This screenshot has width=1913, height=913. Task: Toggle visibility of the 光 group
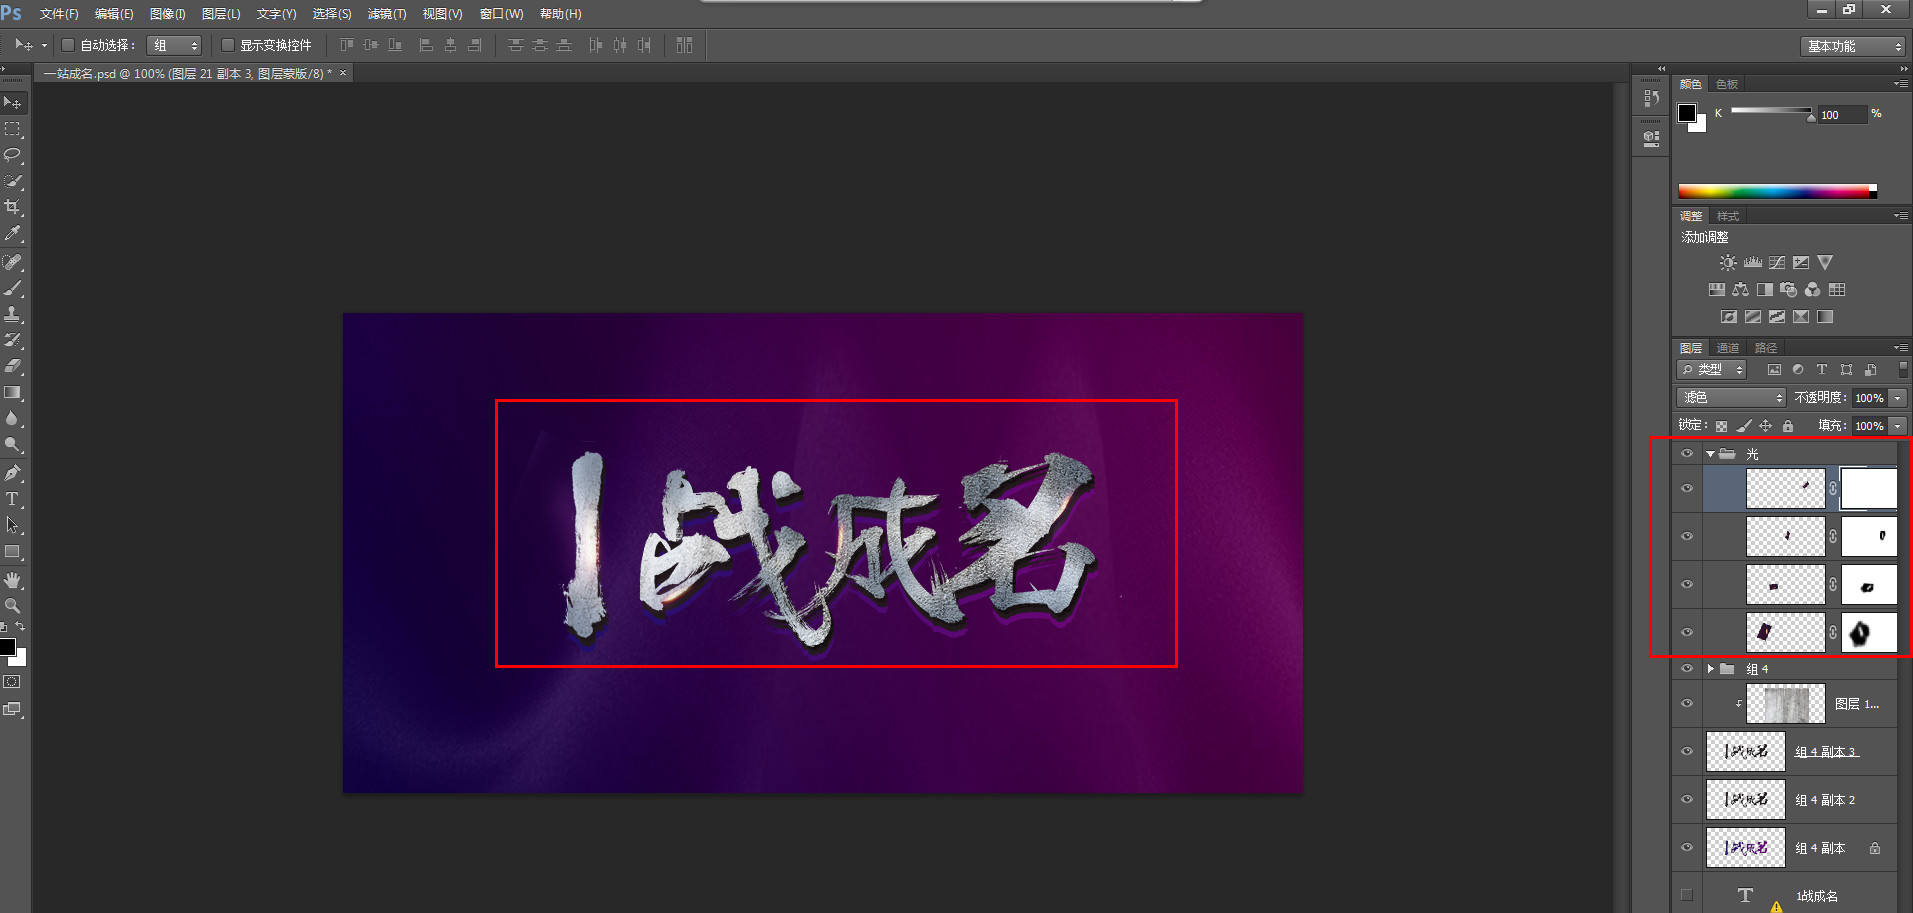pyautogui.click(x=1687, y=453)
